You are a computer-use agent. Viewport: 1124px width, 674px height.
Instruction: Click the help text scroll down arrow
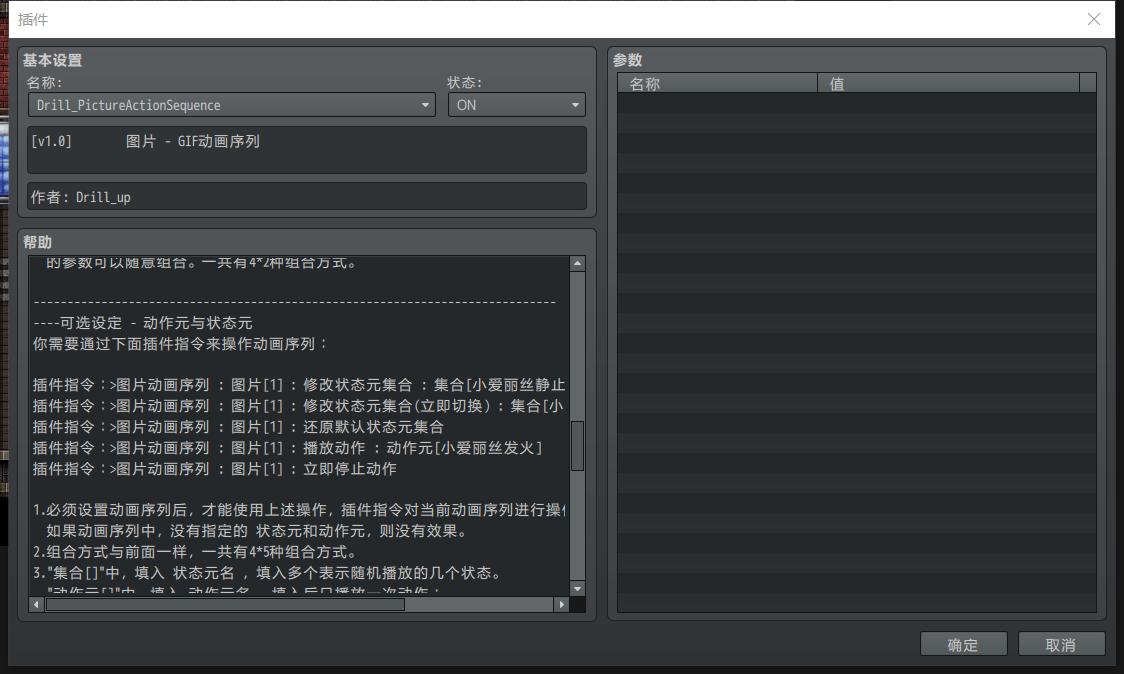click(x=577, y=589)
